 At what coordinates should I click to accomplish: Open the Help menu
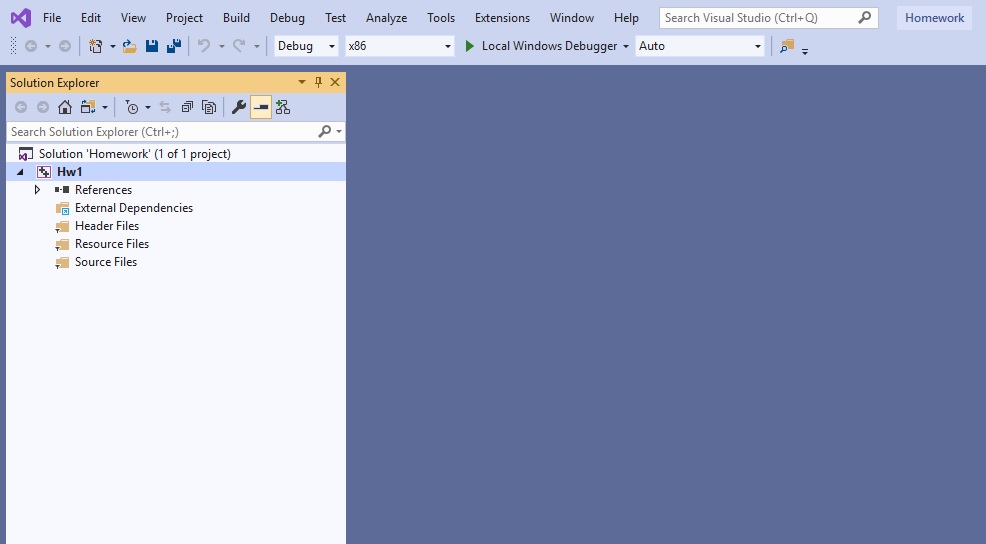[626, 18]
